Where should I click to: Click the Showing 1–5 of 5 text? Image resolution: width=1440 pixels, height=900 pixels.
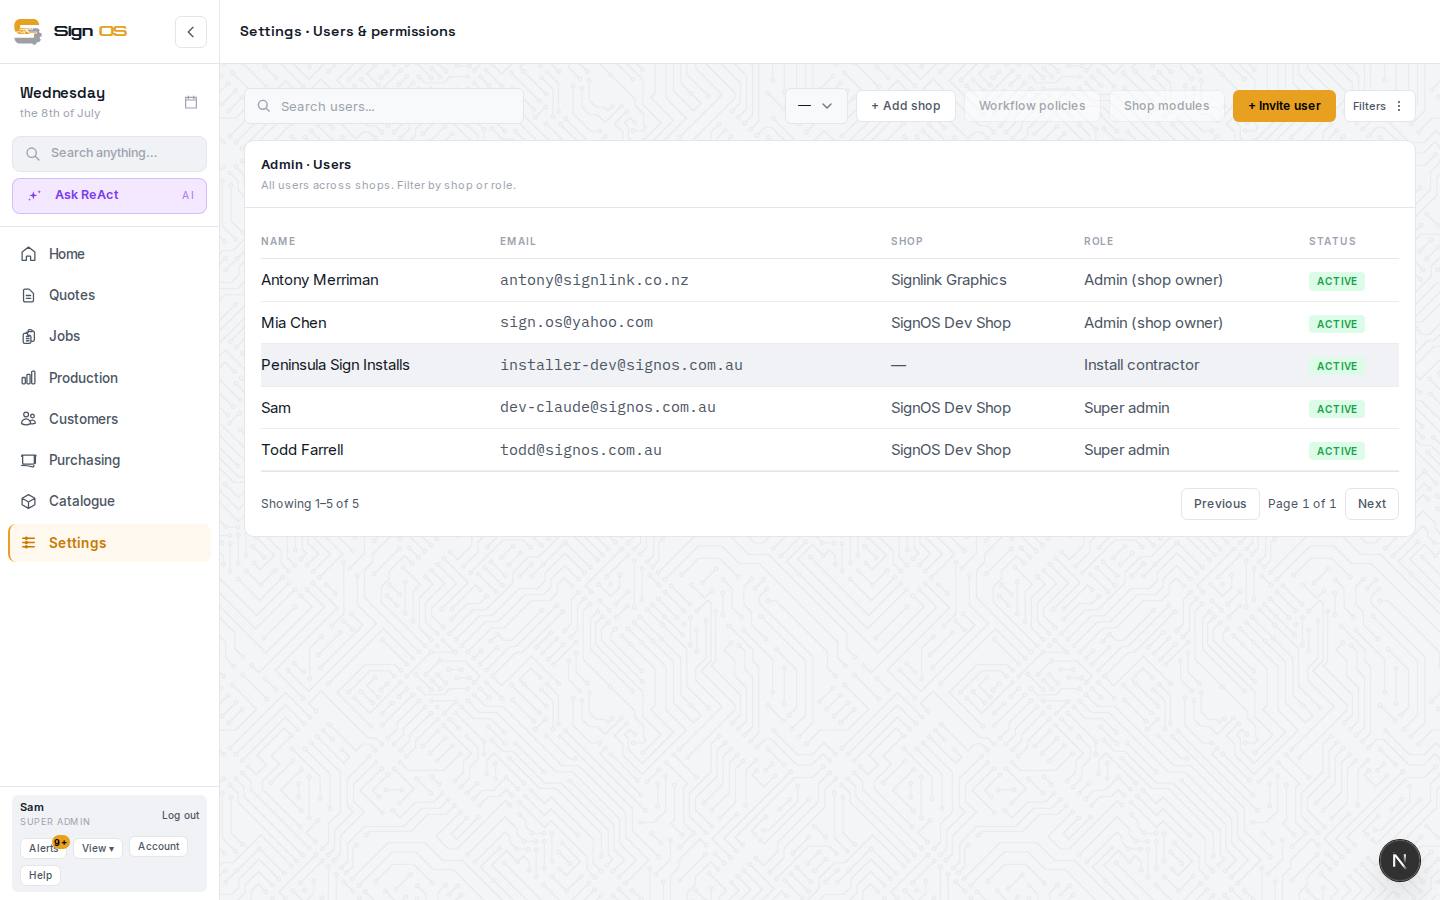310,504
